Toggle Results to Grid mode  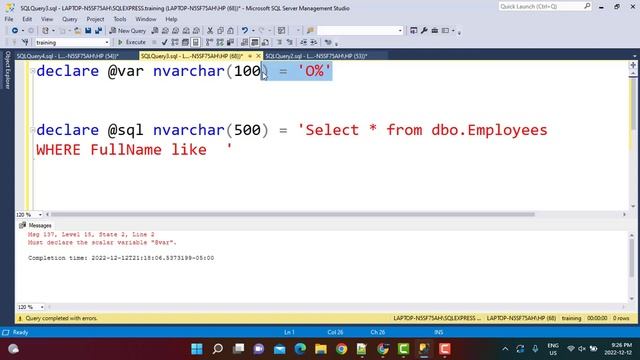pyautogui.click(x=255, y=42)
